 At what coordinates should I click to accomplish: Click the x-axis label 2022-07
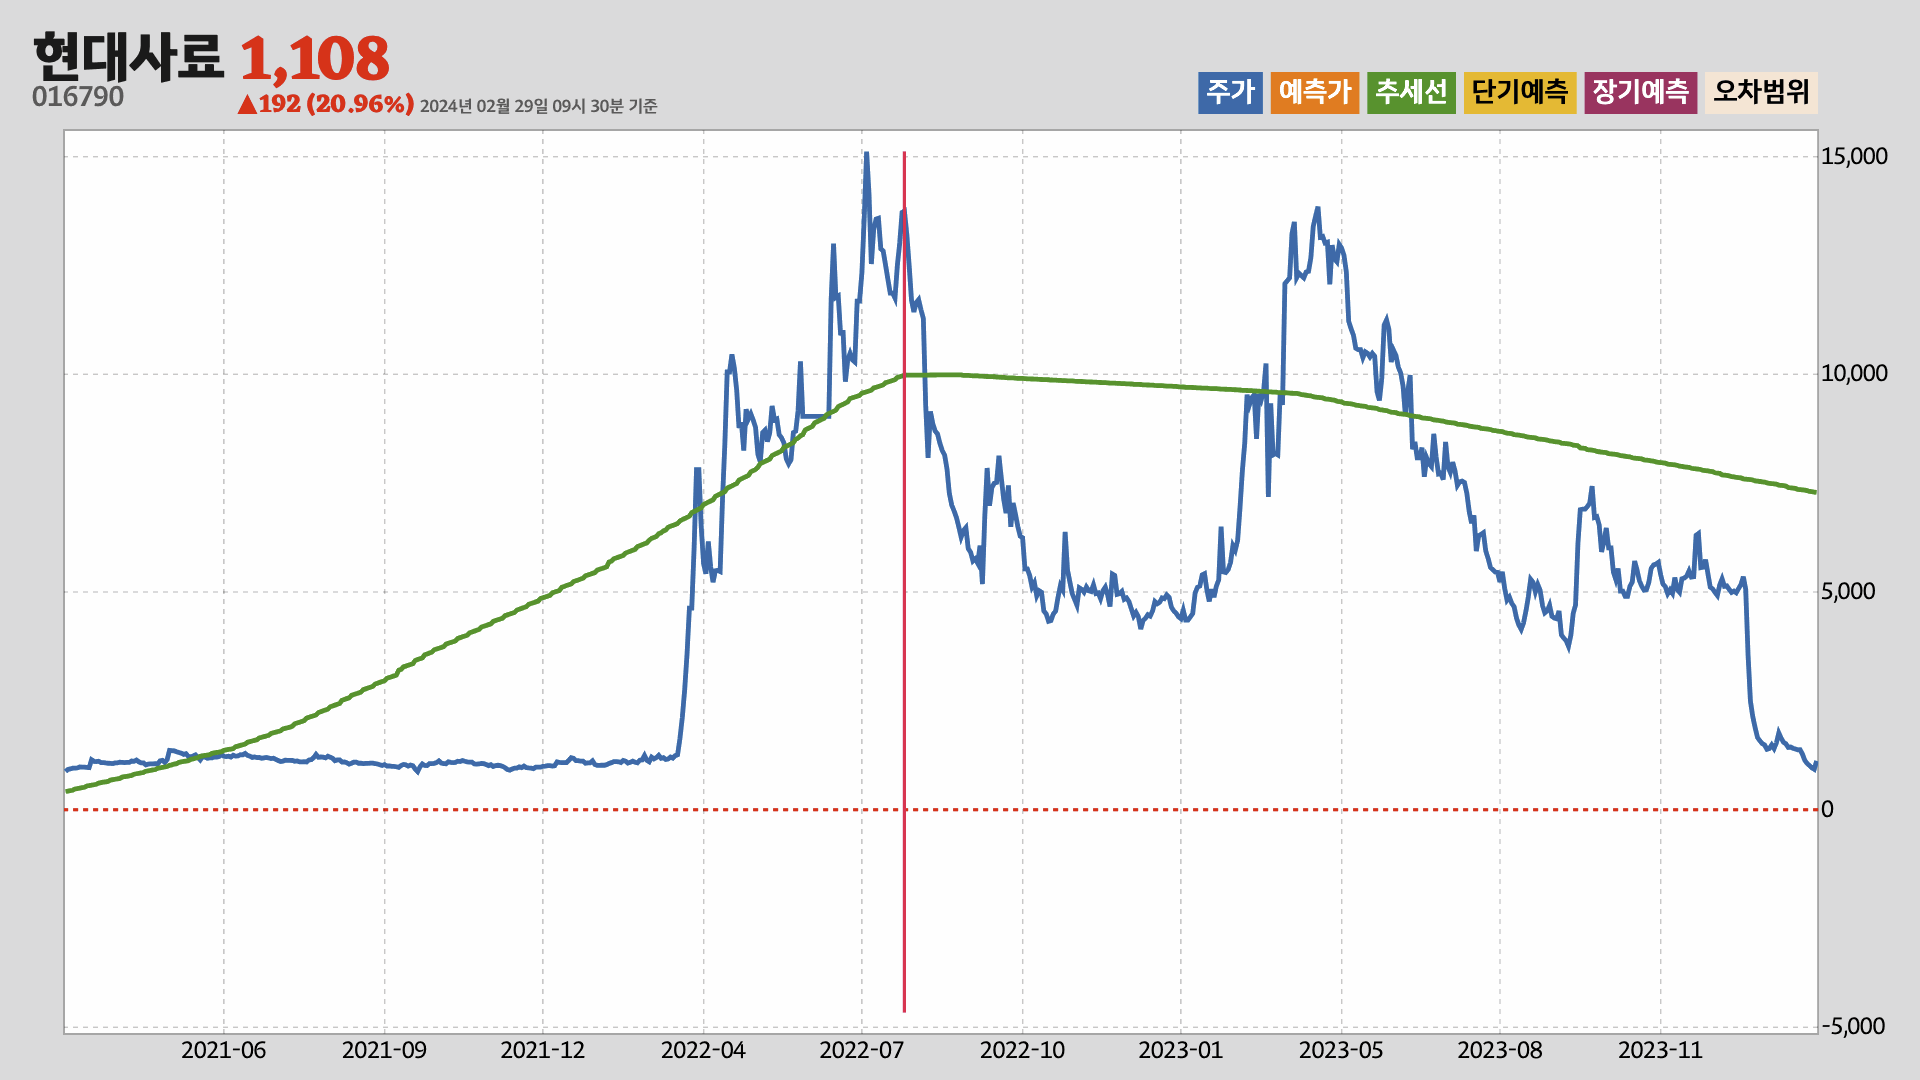point(862,1050)
